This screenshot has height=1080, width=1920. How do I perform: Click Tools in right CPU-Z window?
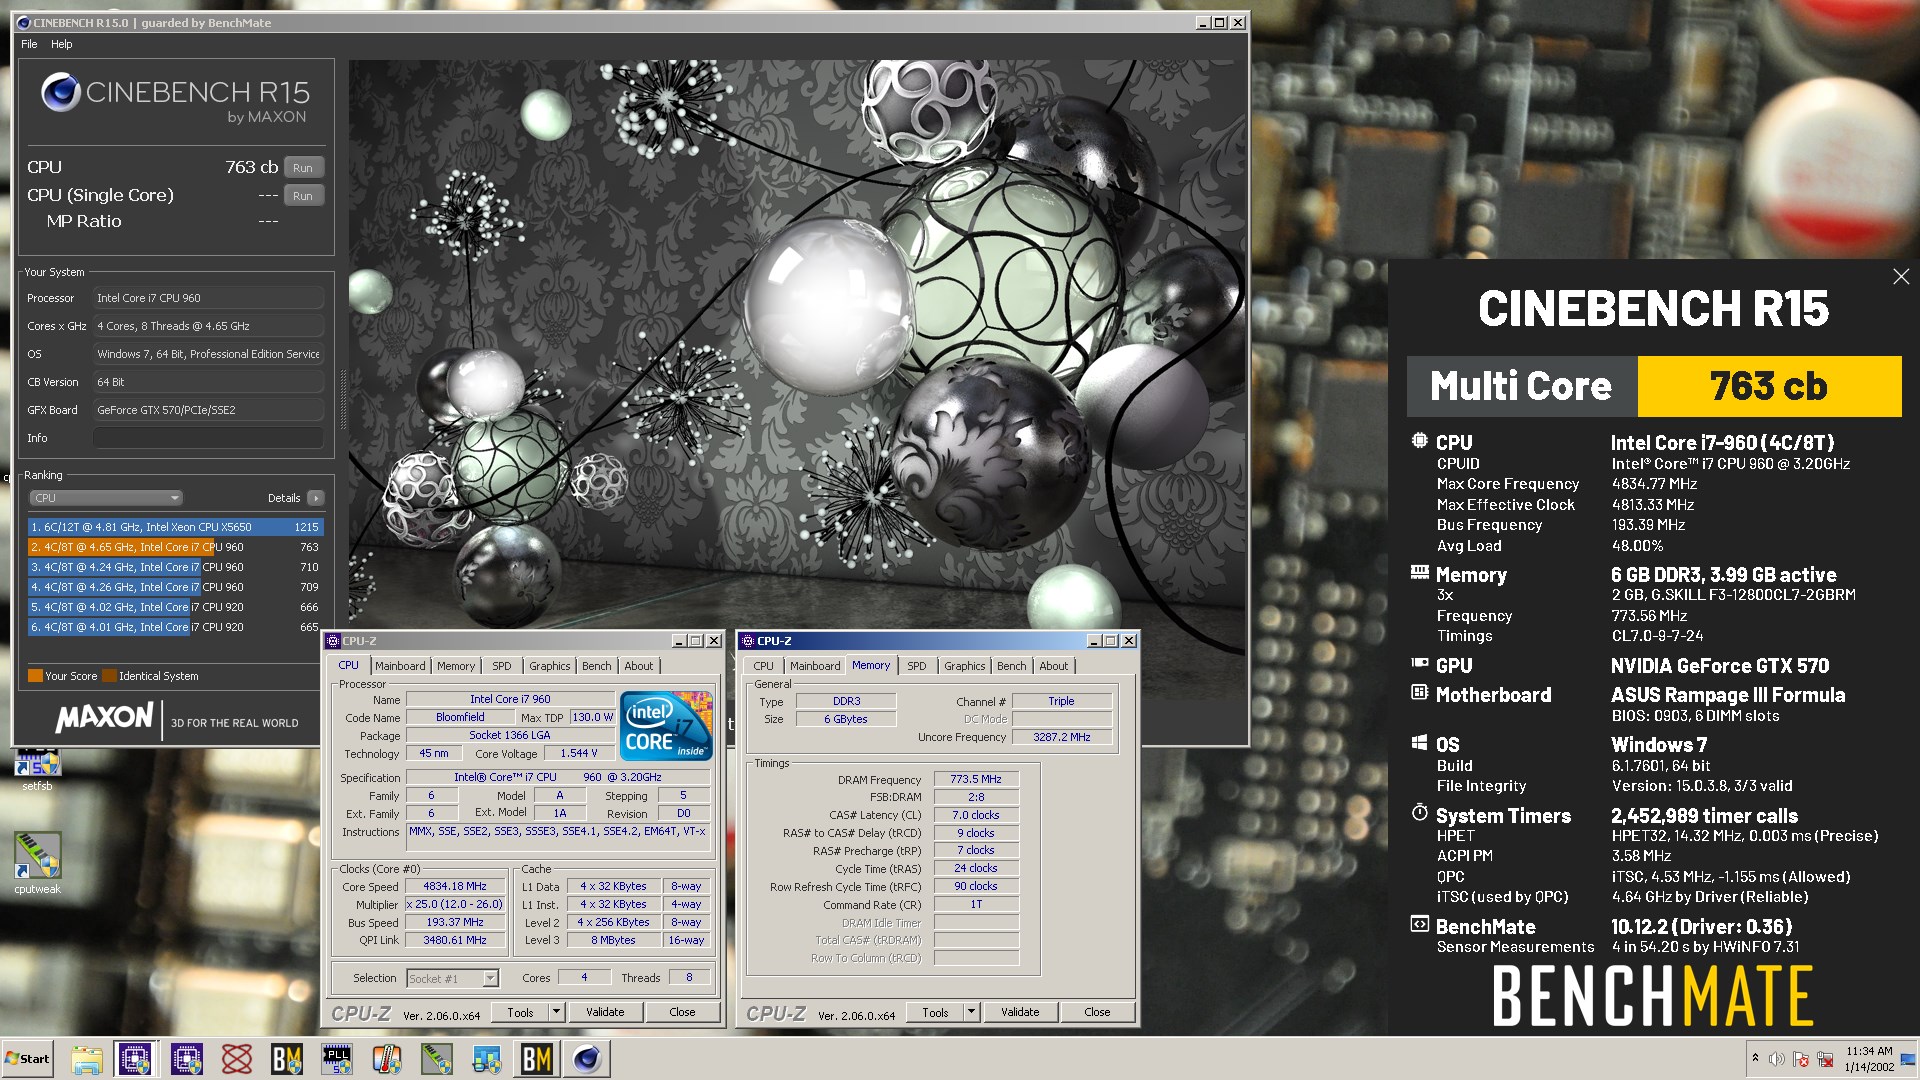(935, 1012)
